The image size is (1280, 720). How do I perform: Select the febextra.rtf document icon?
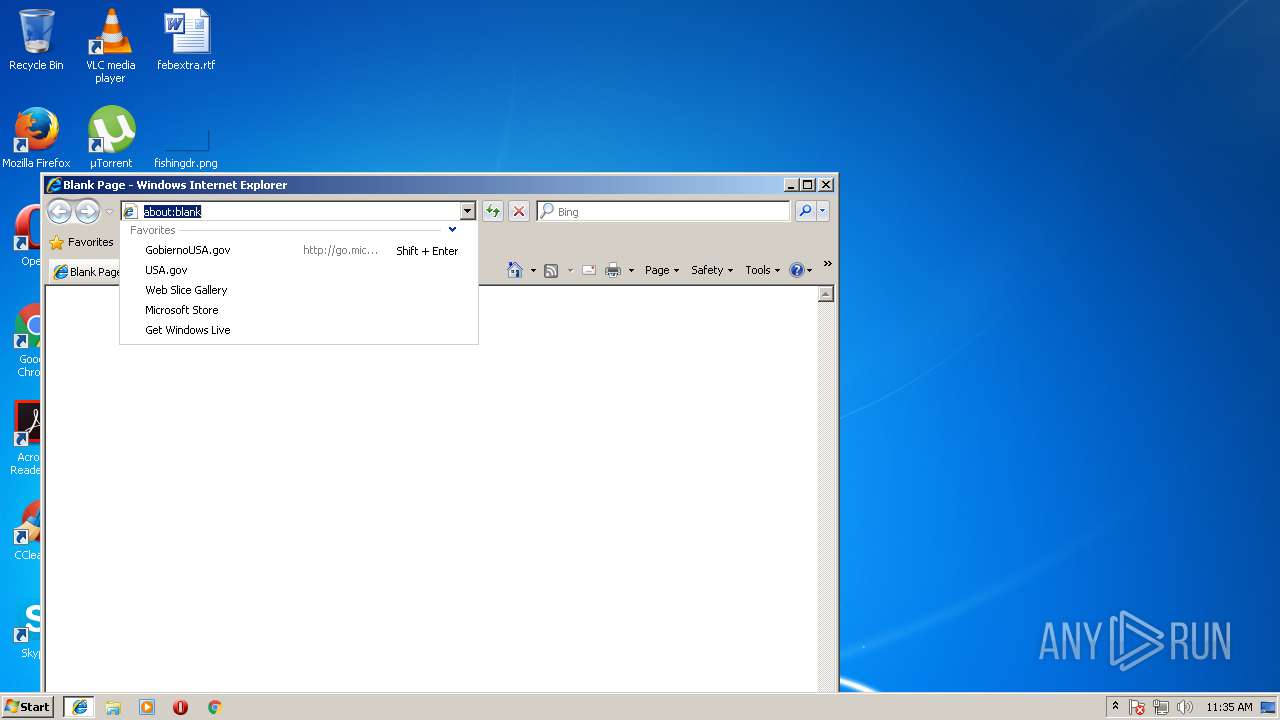186,40
